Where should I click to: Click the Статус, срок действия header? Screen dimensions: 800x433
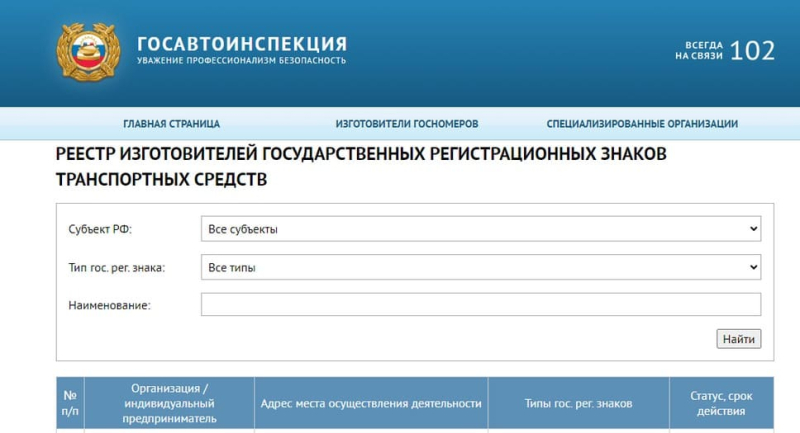721,403
